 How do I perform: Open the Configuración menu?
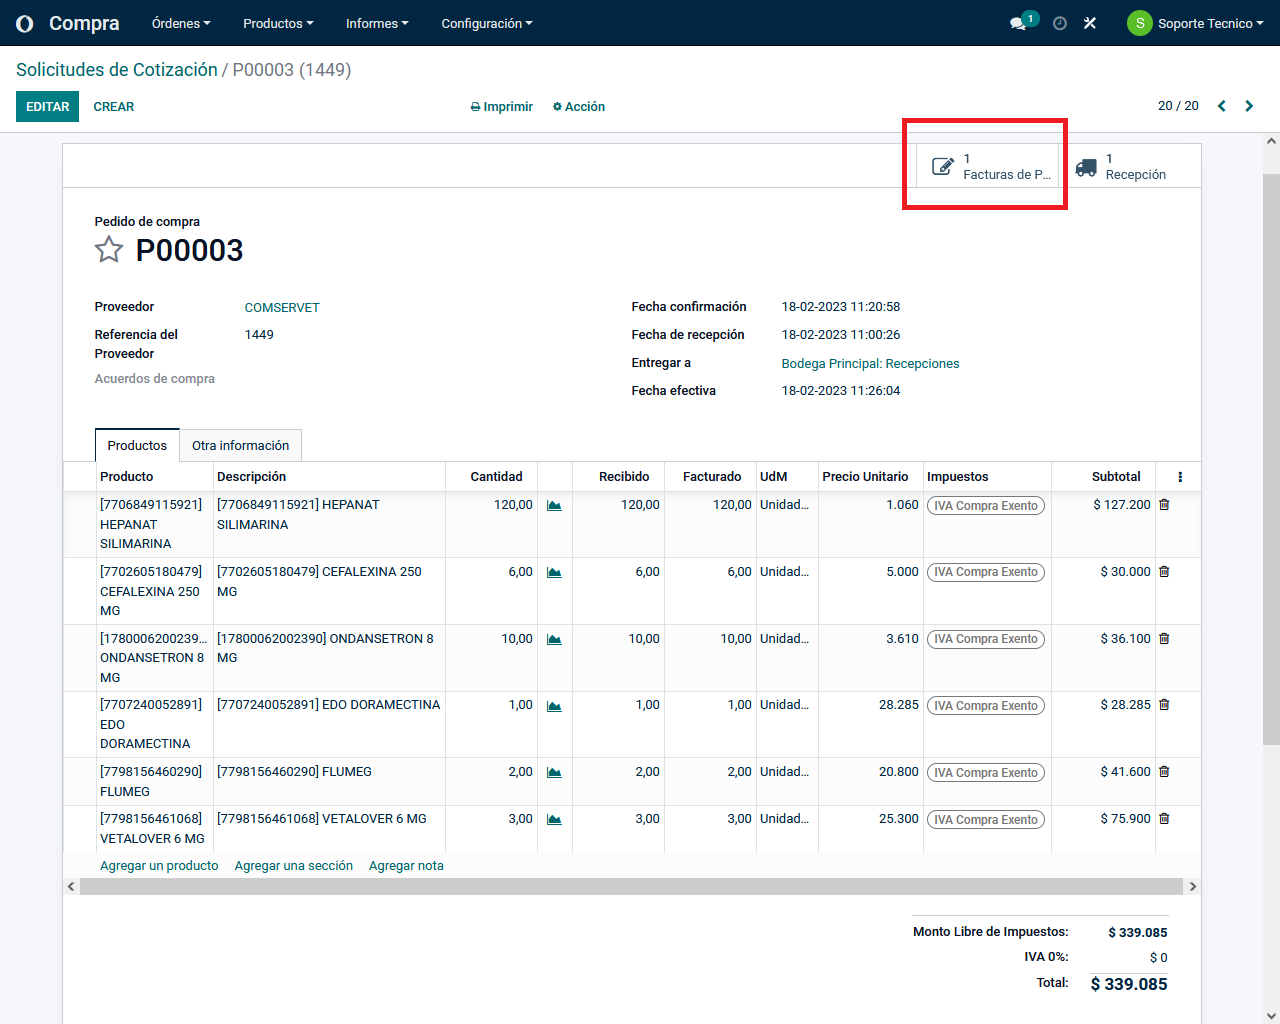(486, 23)
